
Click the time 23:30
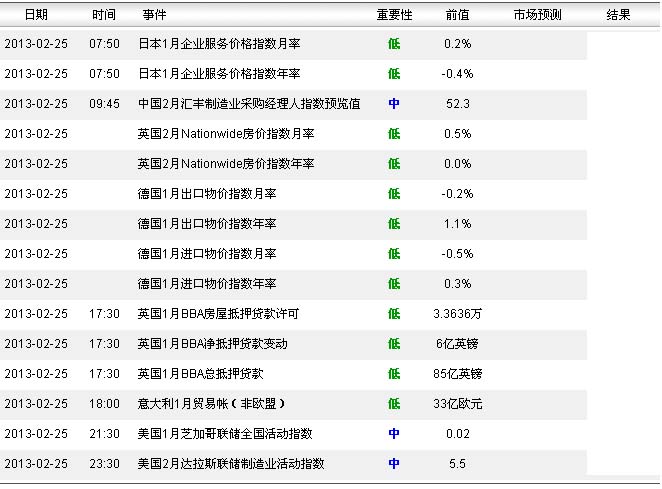tap(104, 464)
